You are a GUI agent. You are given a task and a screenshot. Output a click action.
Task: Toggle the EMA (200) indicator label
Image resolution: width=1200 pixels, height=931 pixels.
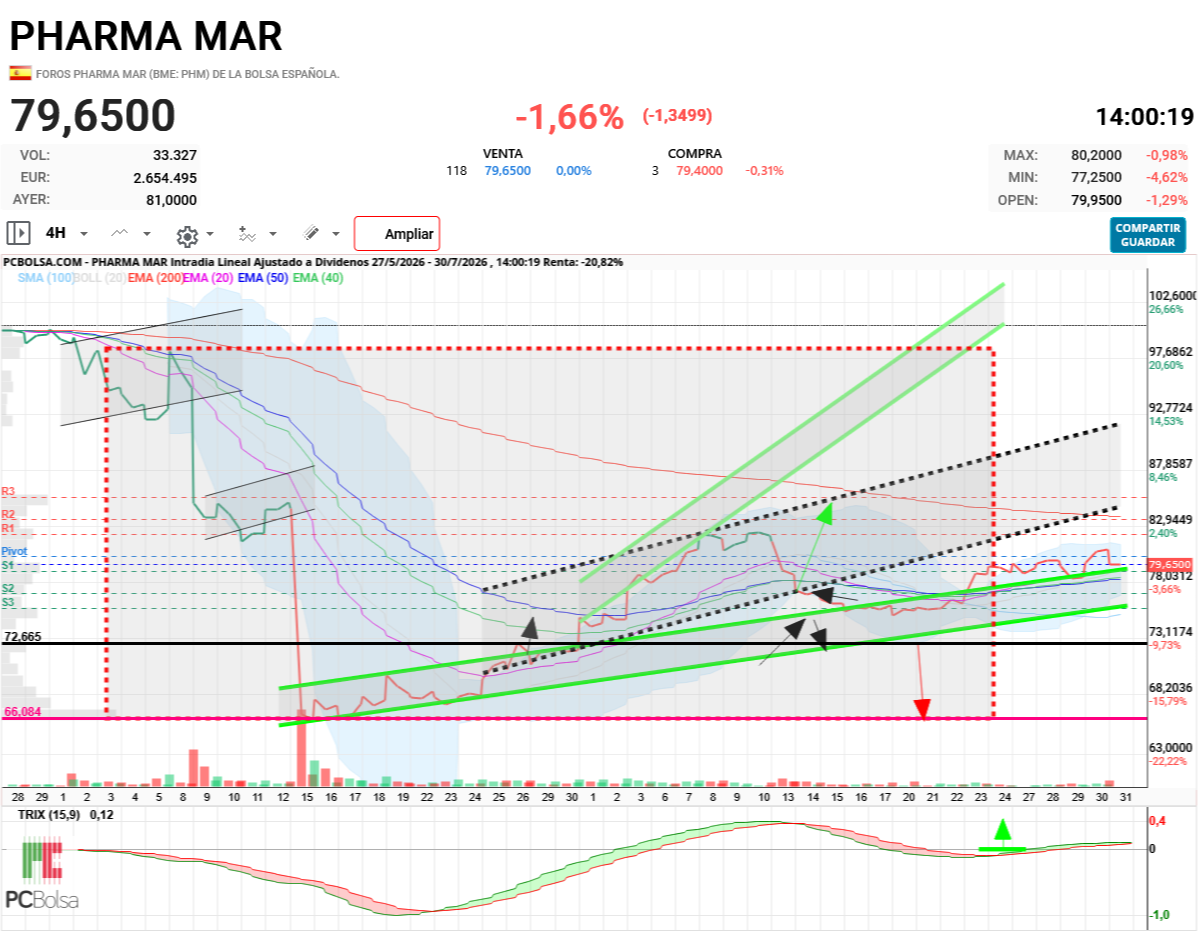click(155, 278)
